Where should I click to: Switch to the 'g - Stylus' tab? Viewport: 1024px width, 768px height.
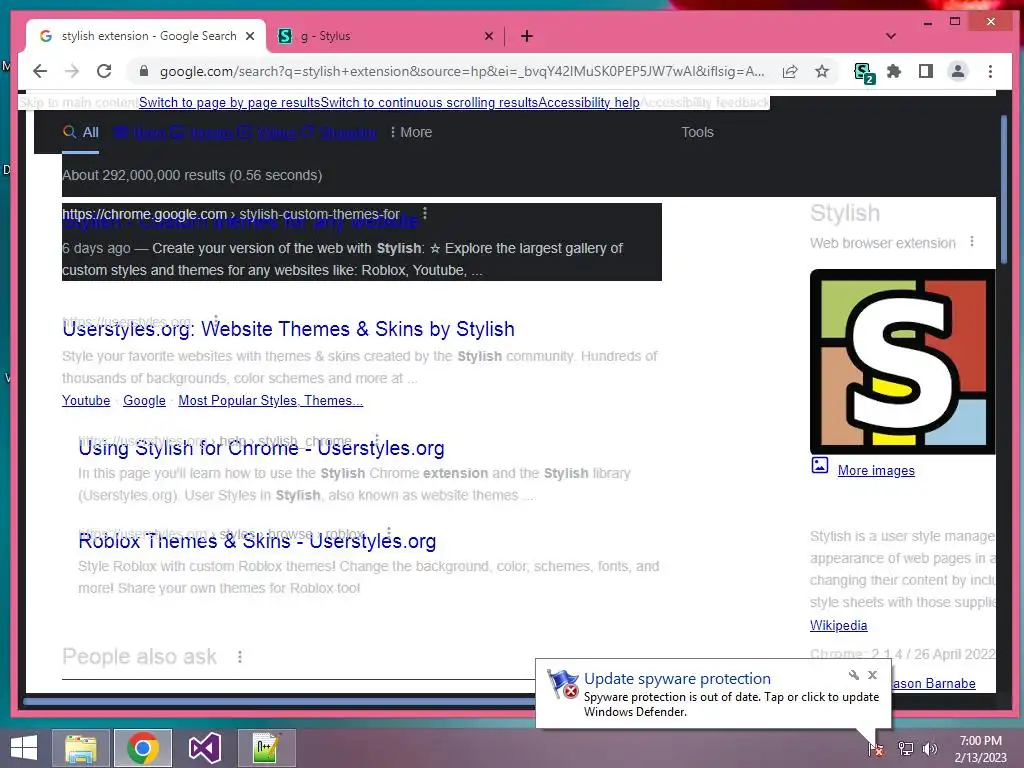(x=385, y=36)
